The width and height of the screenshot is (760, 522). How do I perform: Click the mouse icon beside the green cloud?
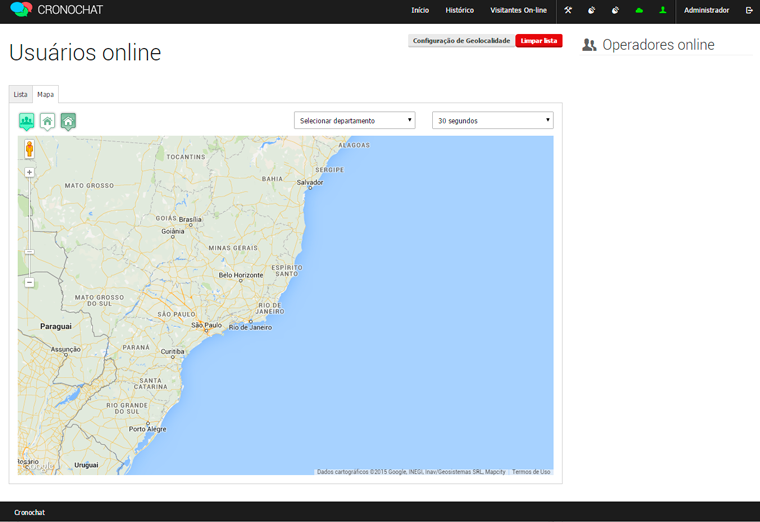615,10
